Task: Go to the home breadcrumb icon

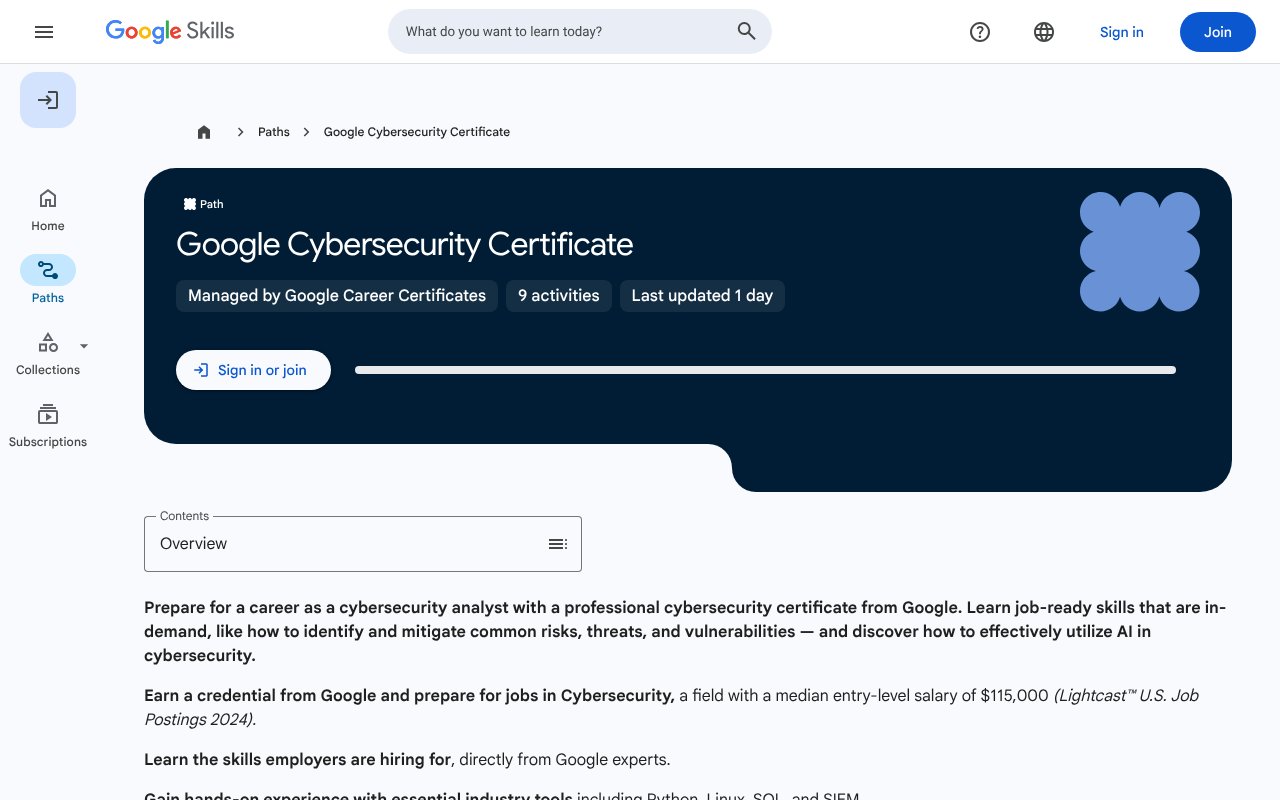Action: coord(204,132)
